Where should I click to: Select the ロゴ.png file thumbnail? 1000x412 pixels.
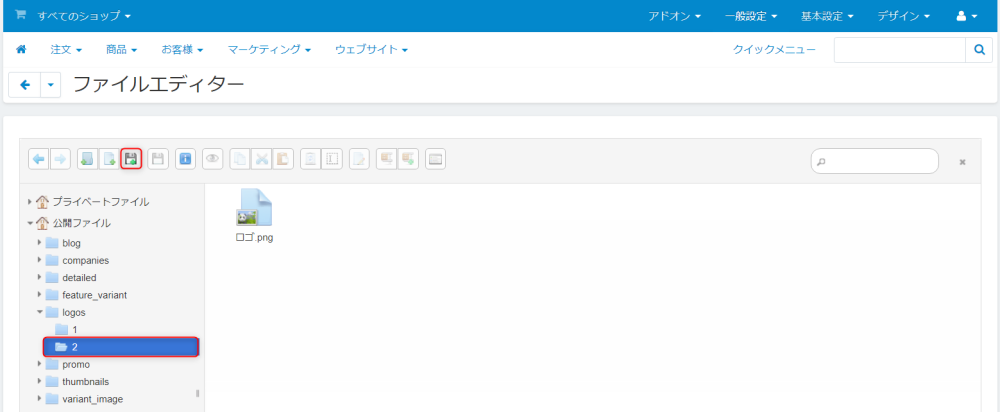click(254, 215)
